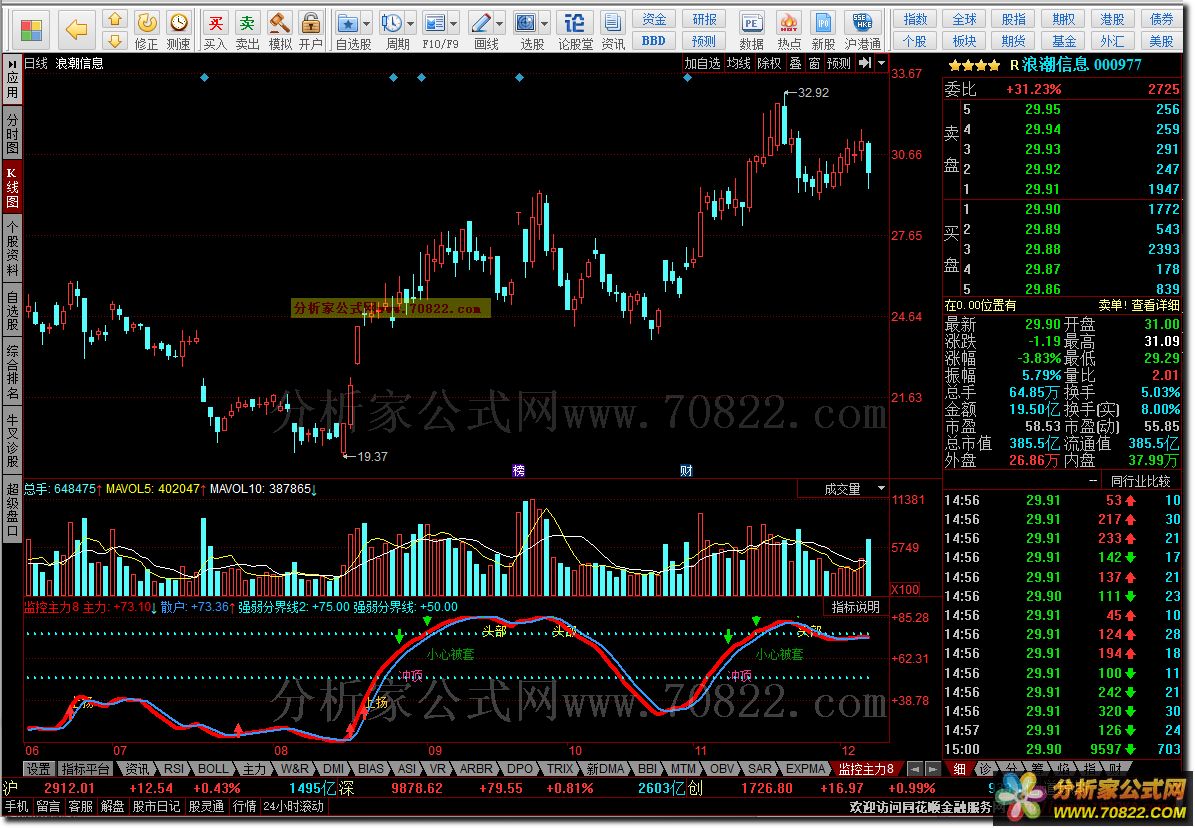
Task: Switch to the RSI indicator tab
Action: 174,769
